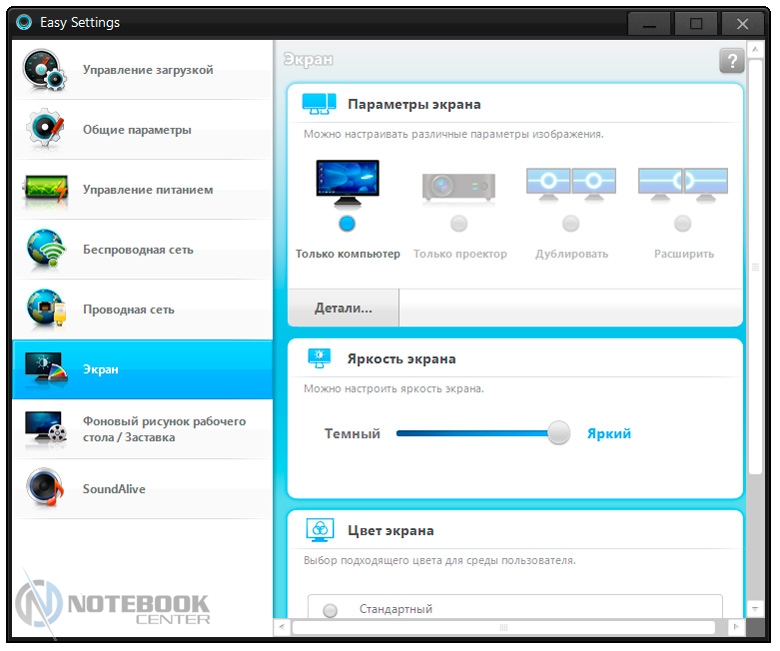Select the Дублировать display mode radio
The width and height of the screenshot is (780, 651).
(571, 223)
